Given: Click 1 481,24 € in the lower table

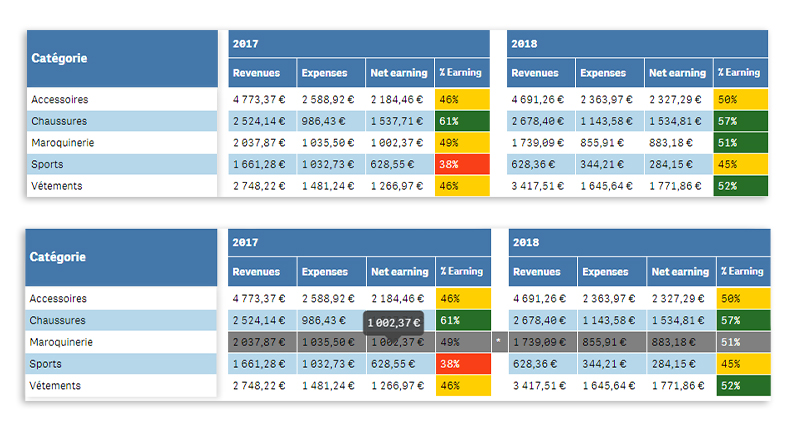Looking at the screenshot, I should 328,386.
